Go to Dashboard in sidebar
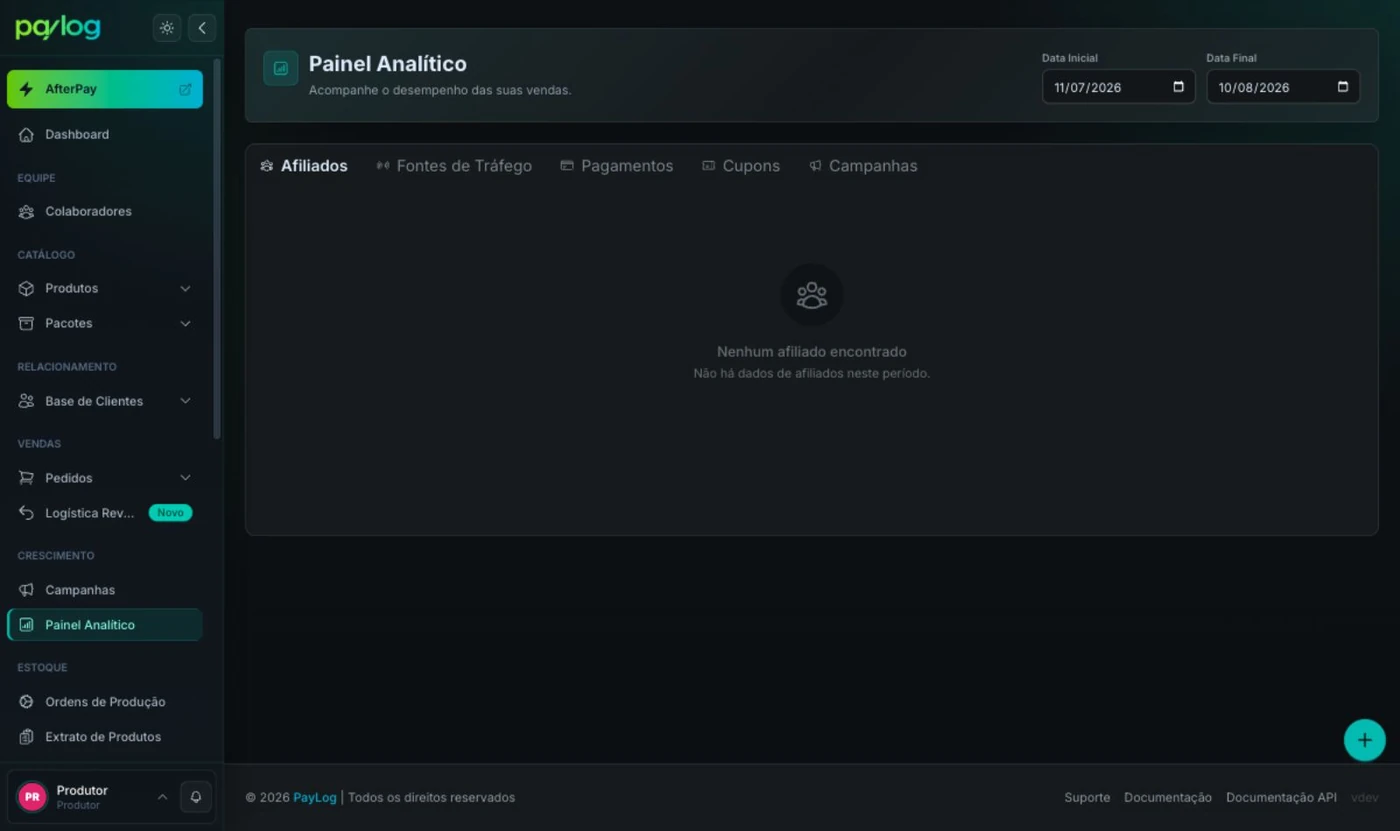The width and height of the screenshot is (1400, 831). tap(105, 134)
